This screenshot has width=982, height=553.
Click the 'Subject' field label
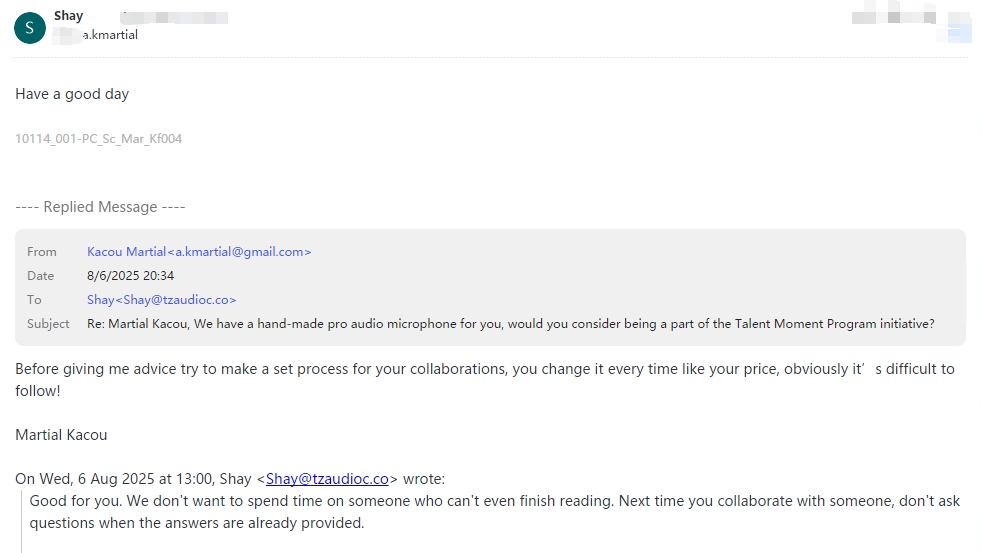[x=48, y=324]
